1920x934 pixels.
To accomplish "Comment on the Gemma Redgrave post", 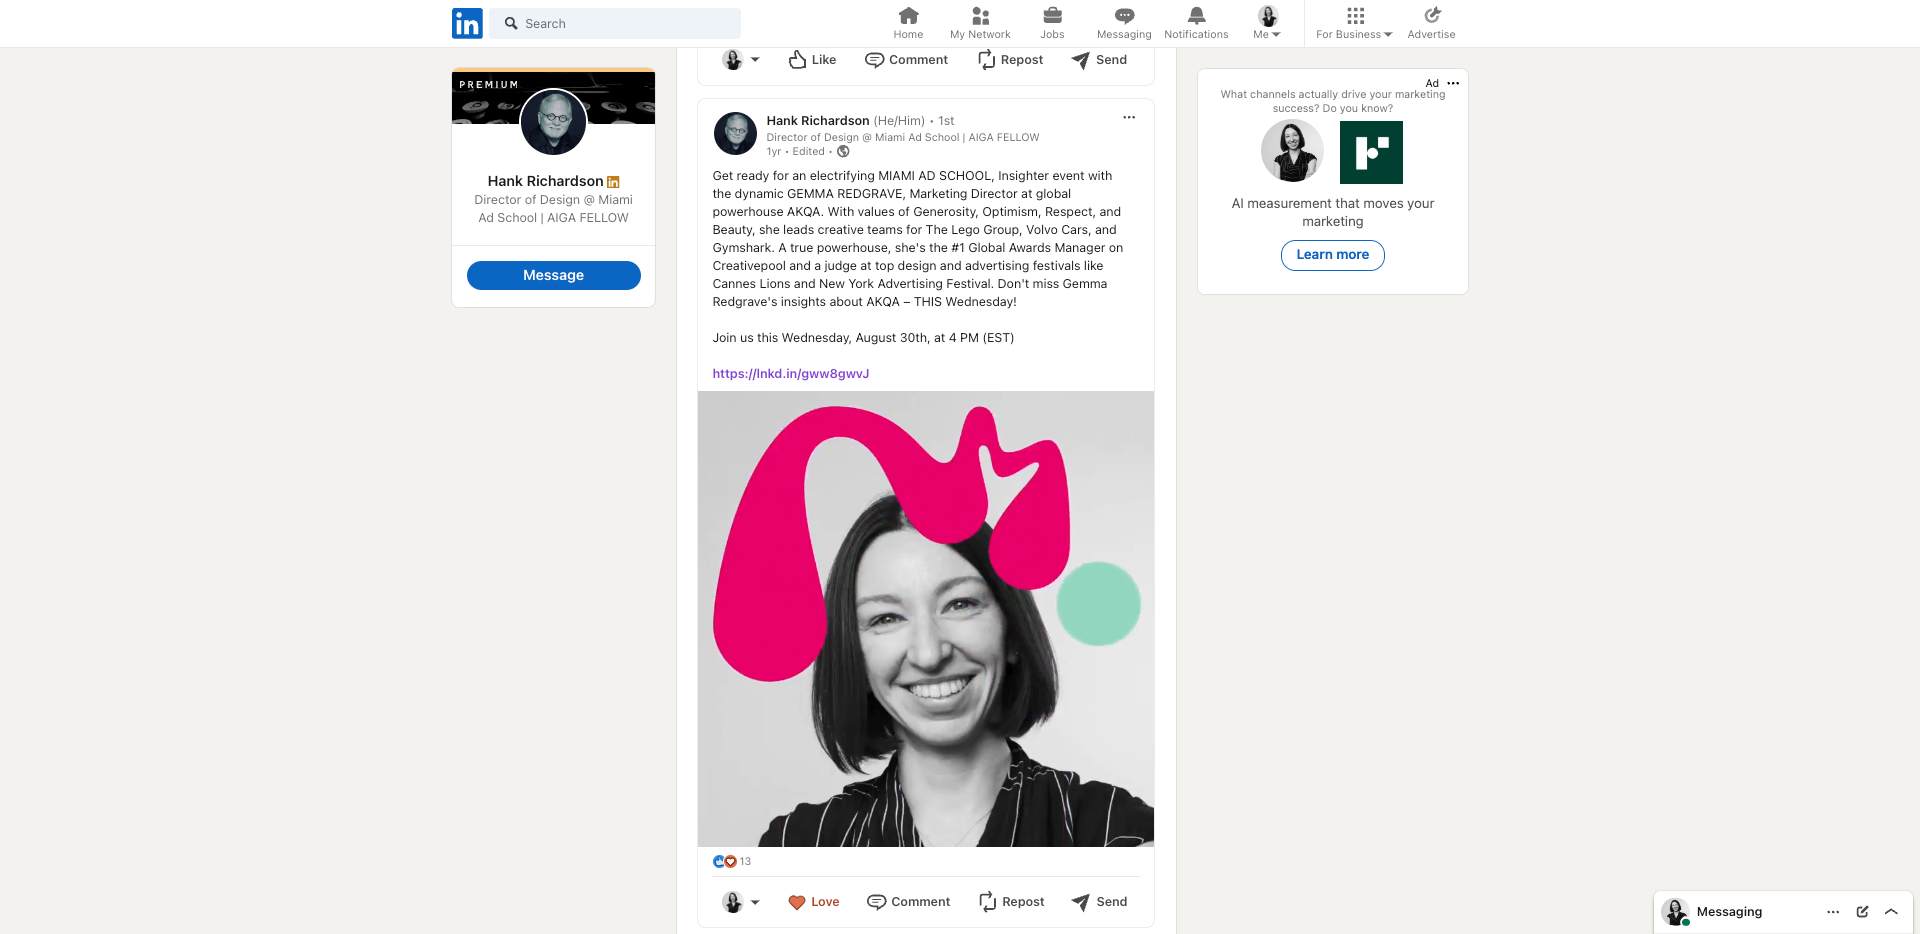I will tap(908, 902).
